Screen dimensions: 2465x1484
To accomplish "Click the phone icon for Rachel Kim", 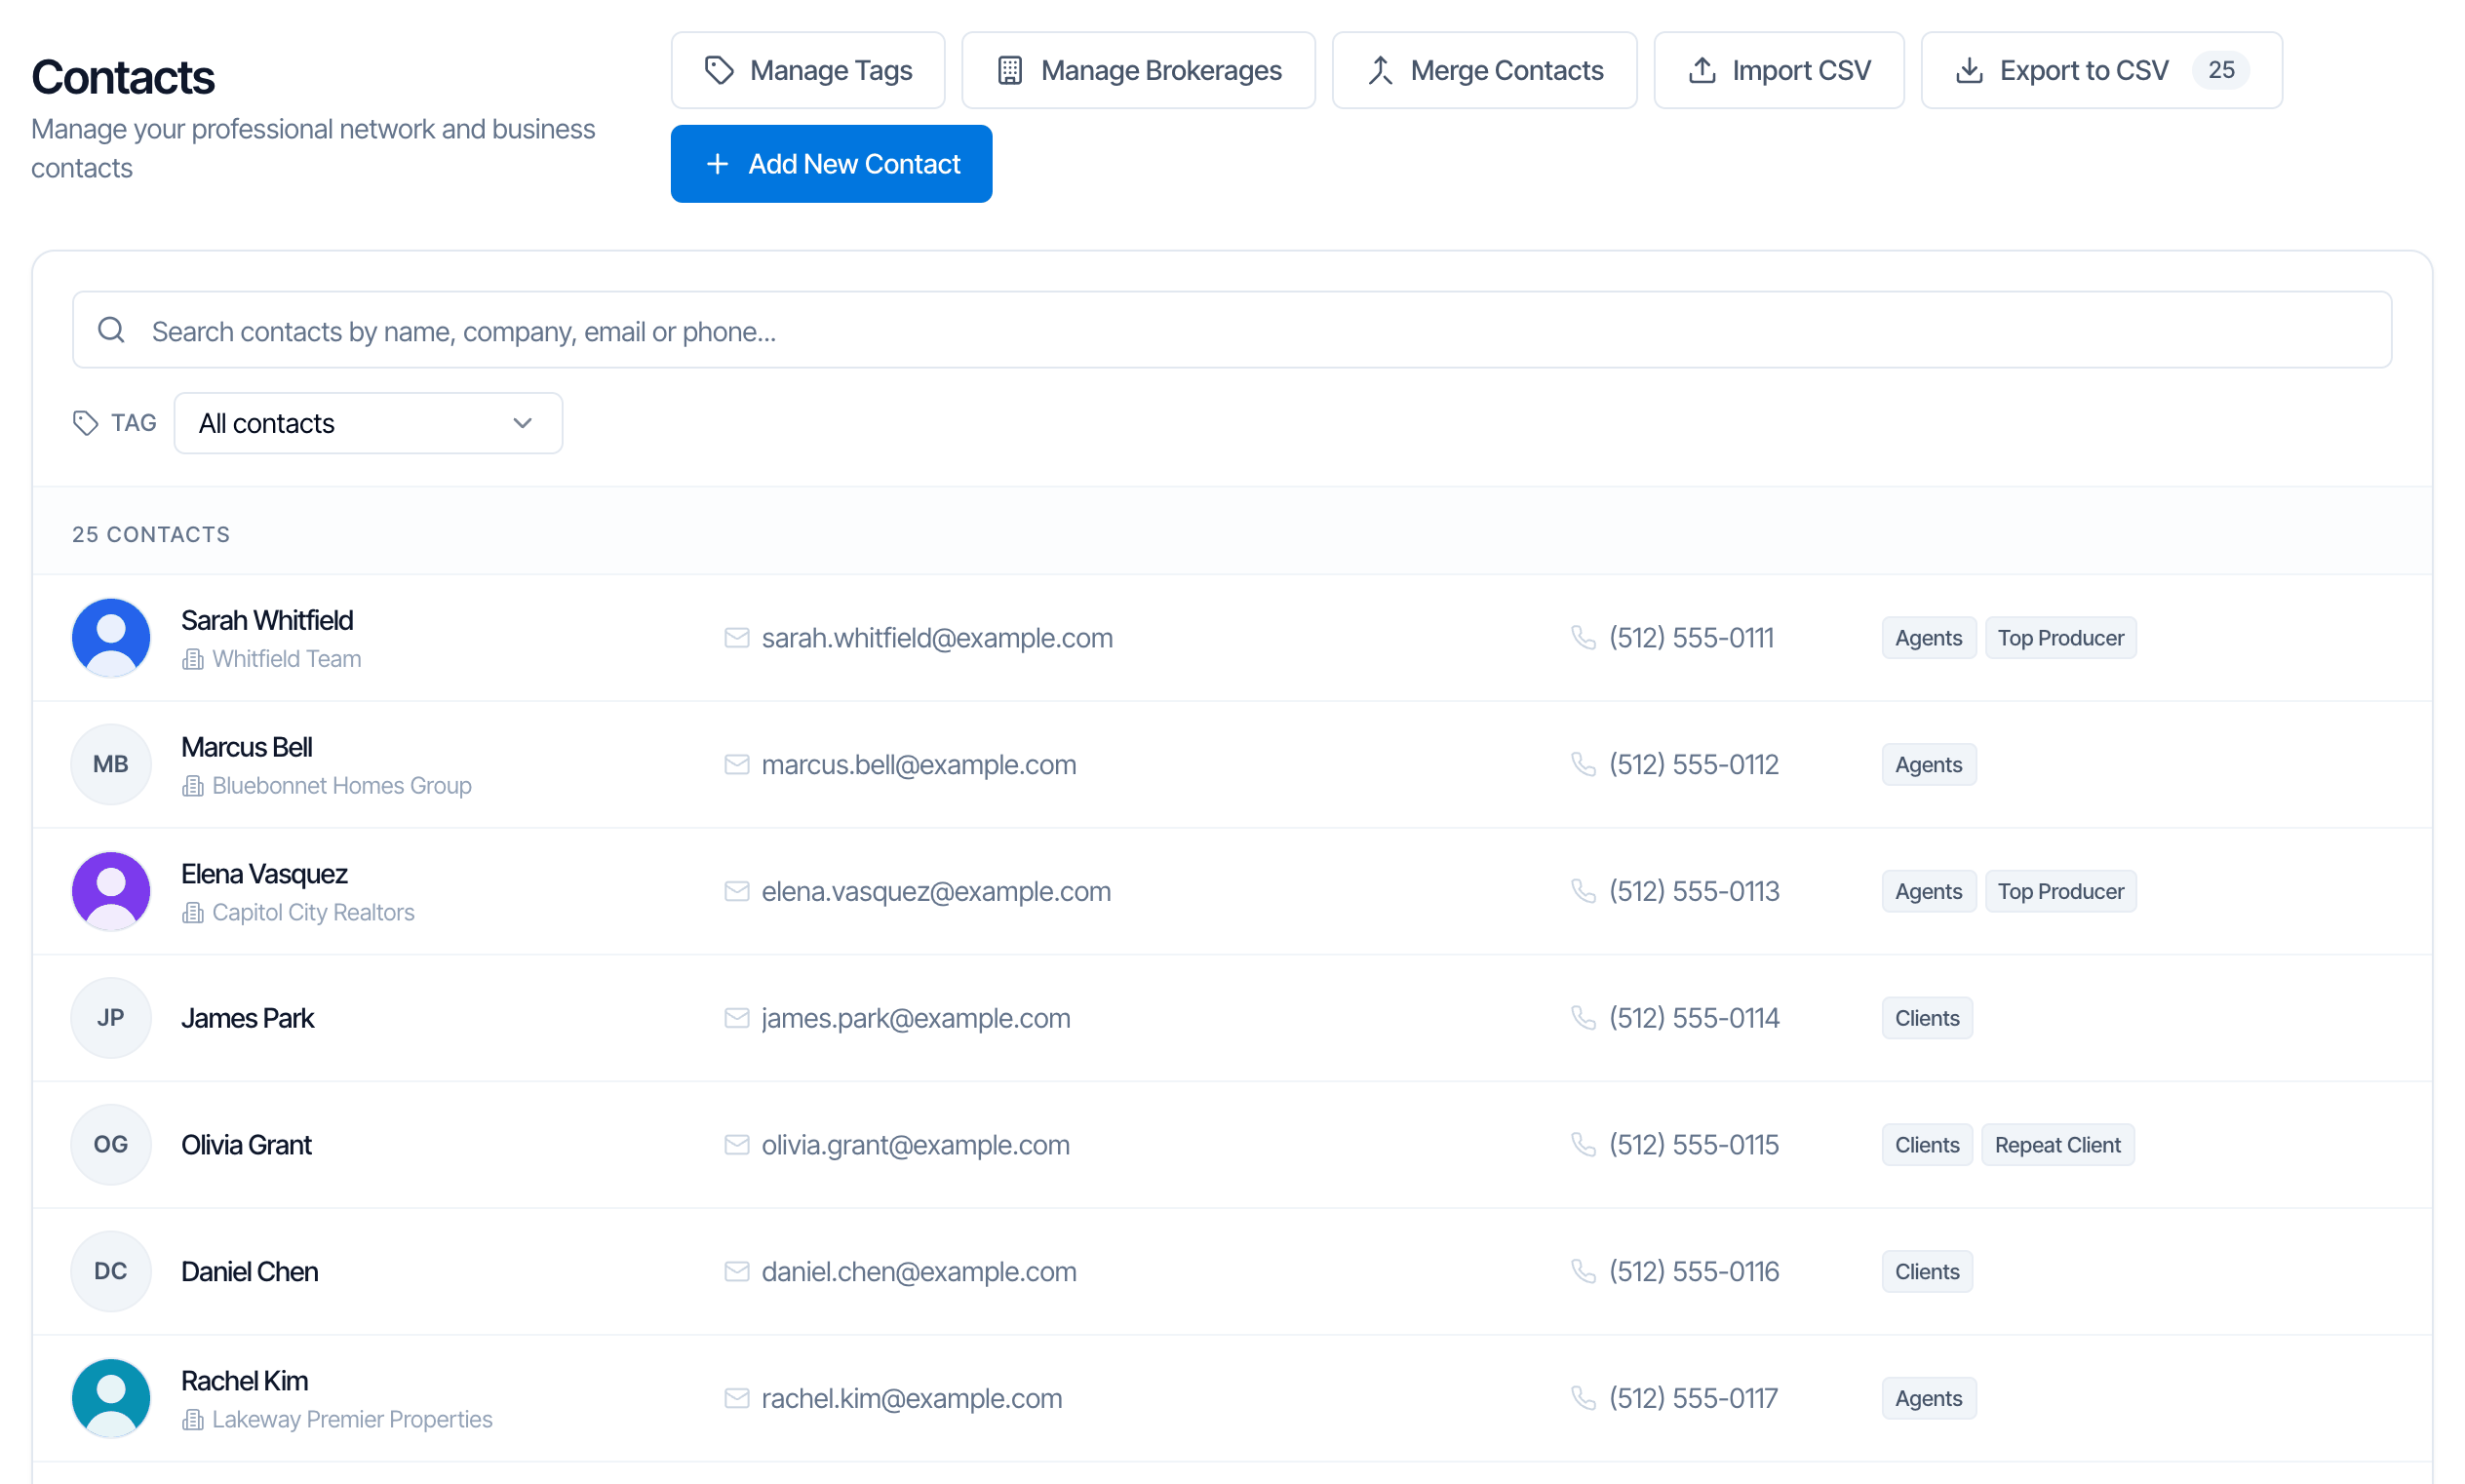I will 1583,1398.
